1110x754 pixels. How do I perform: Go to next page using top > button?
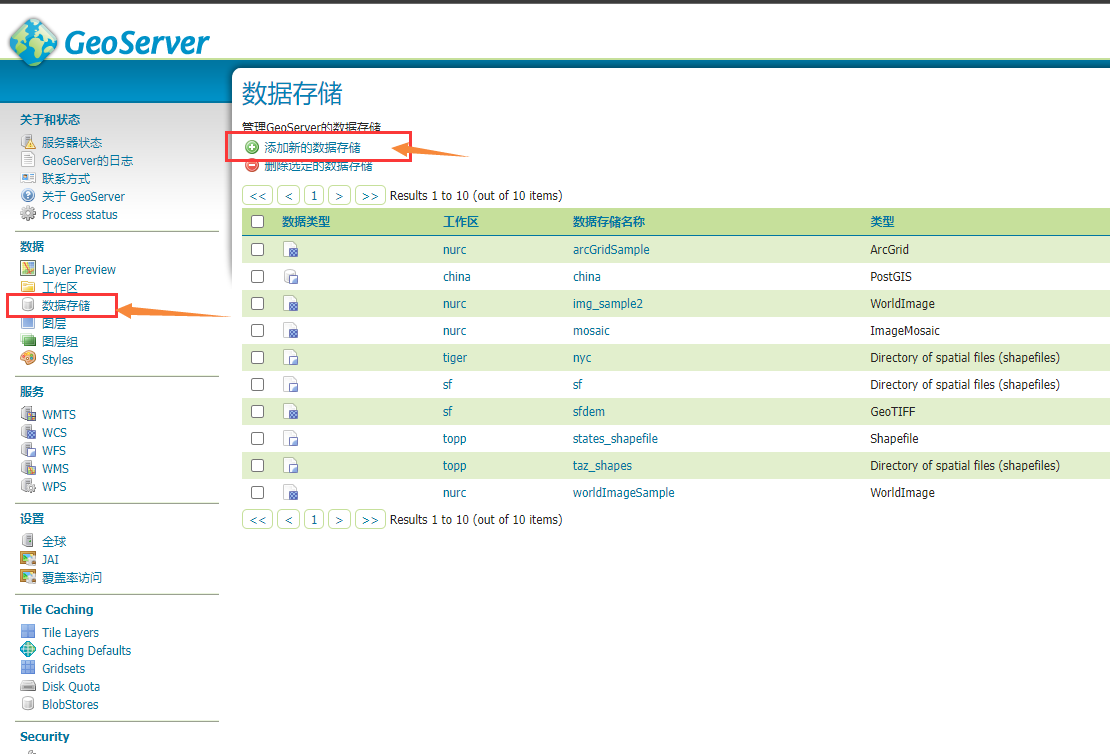coord(339,195)
